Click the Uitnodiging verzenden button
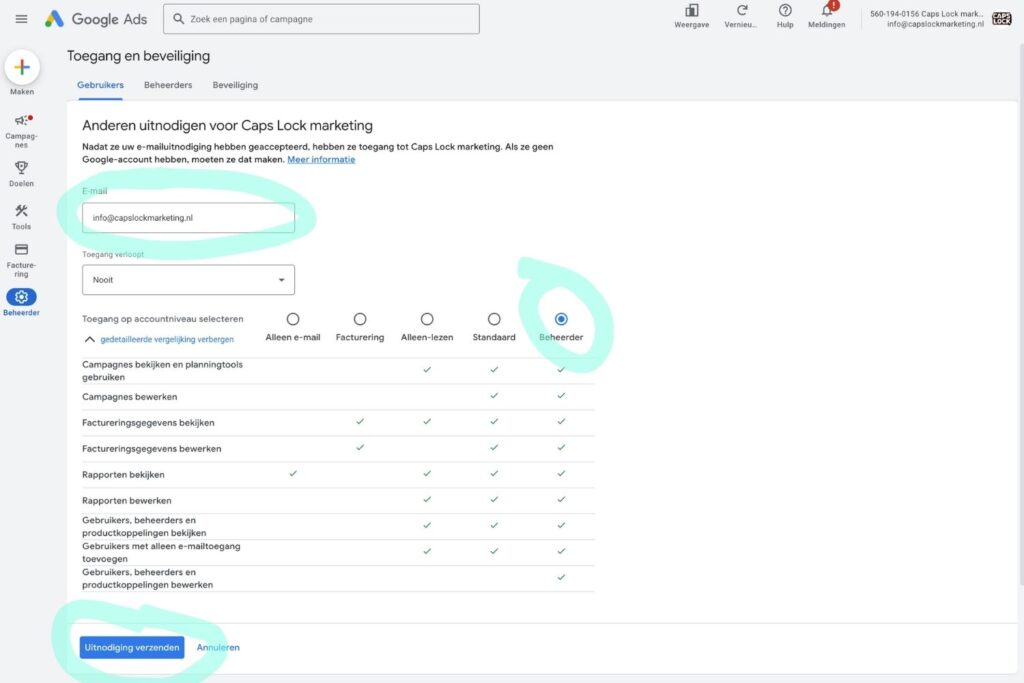Viewport: 1024px width, 683px height. (x=132, y=647)
